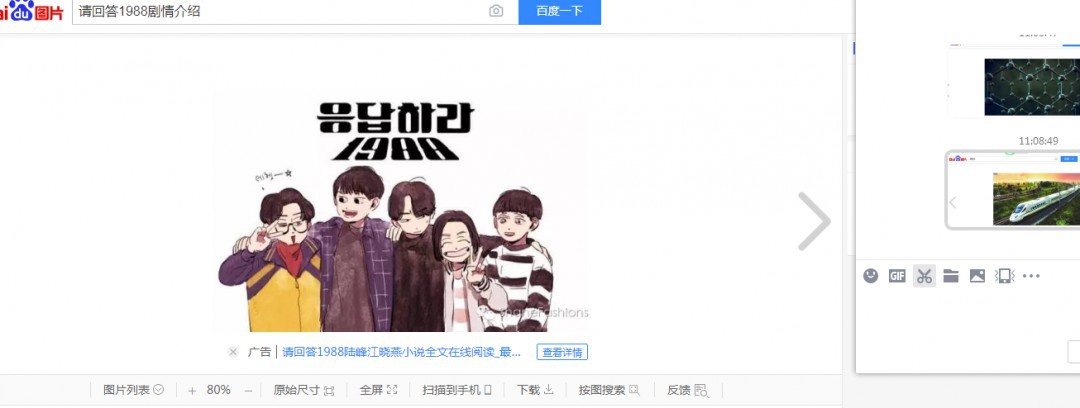This screenshot has width=1080, height=408.
Task: Open the emoji picker in chat
Action: tap(871, 276)
